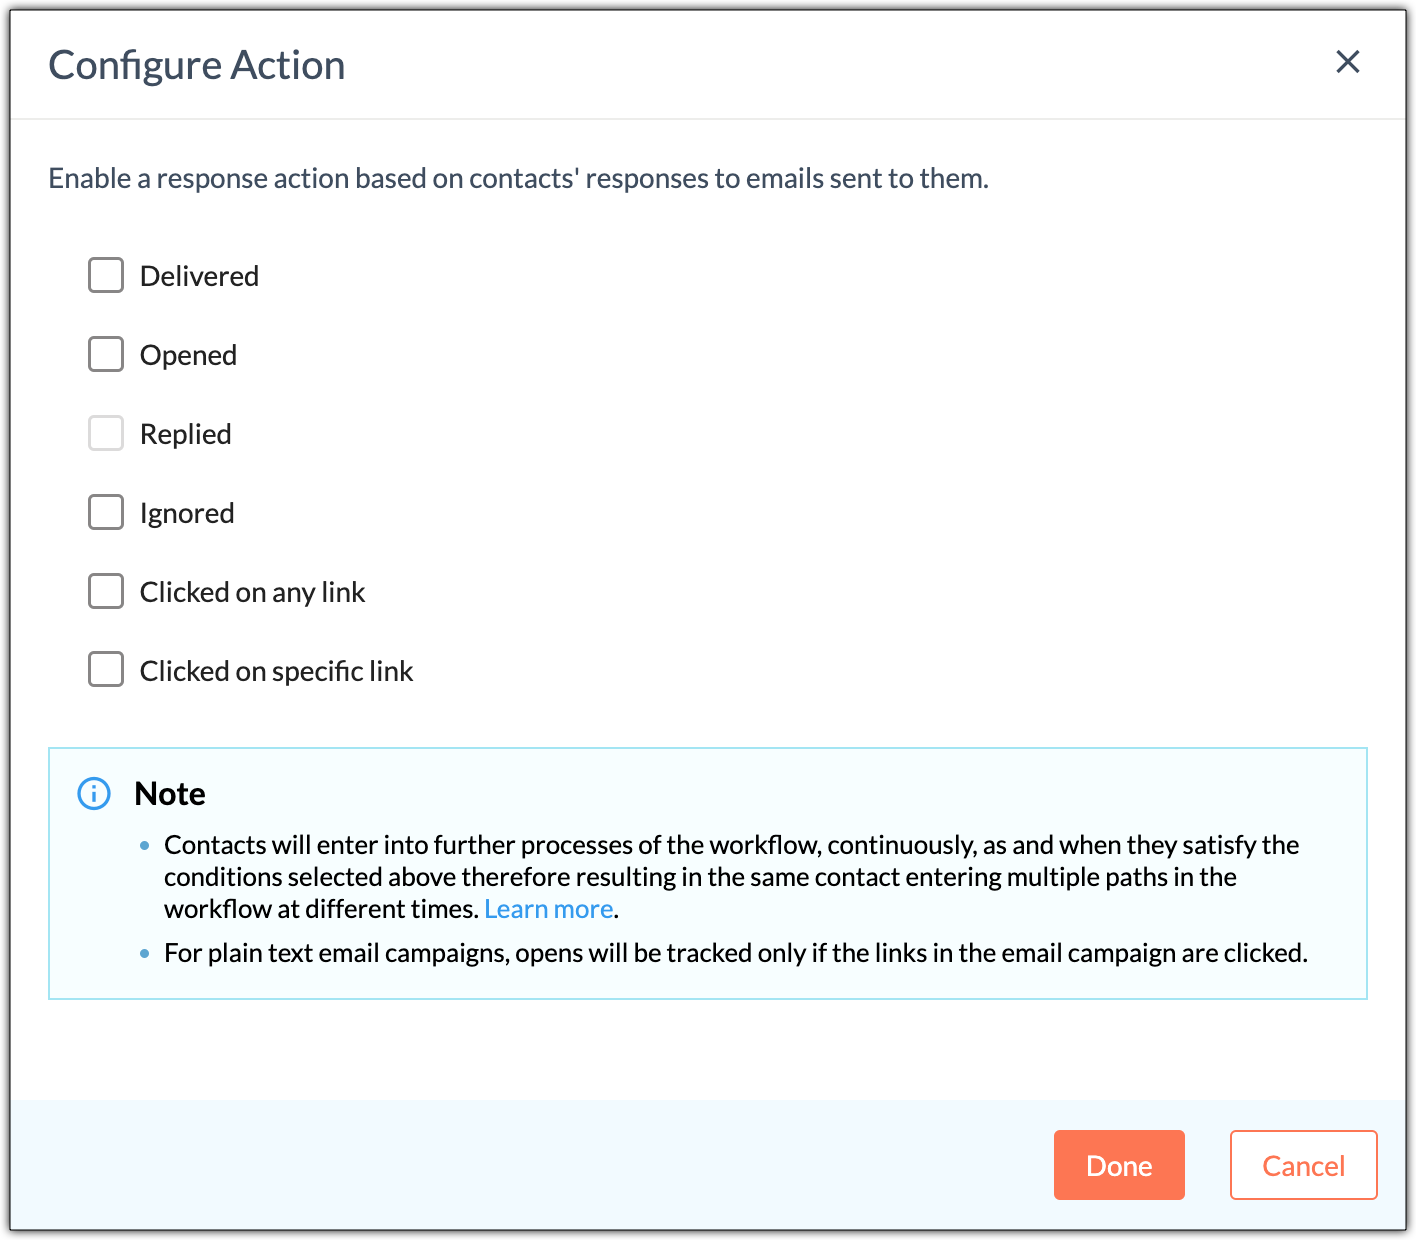Select the Clicked on any link checkbox
Image resolution: width=1416 pixels, height=1240 pixels.
coord(106,591)
